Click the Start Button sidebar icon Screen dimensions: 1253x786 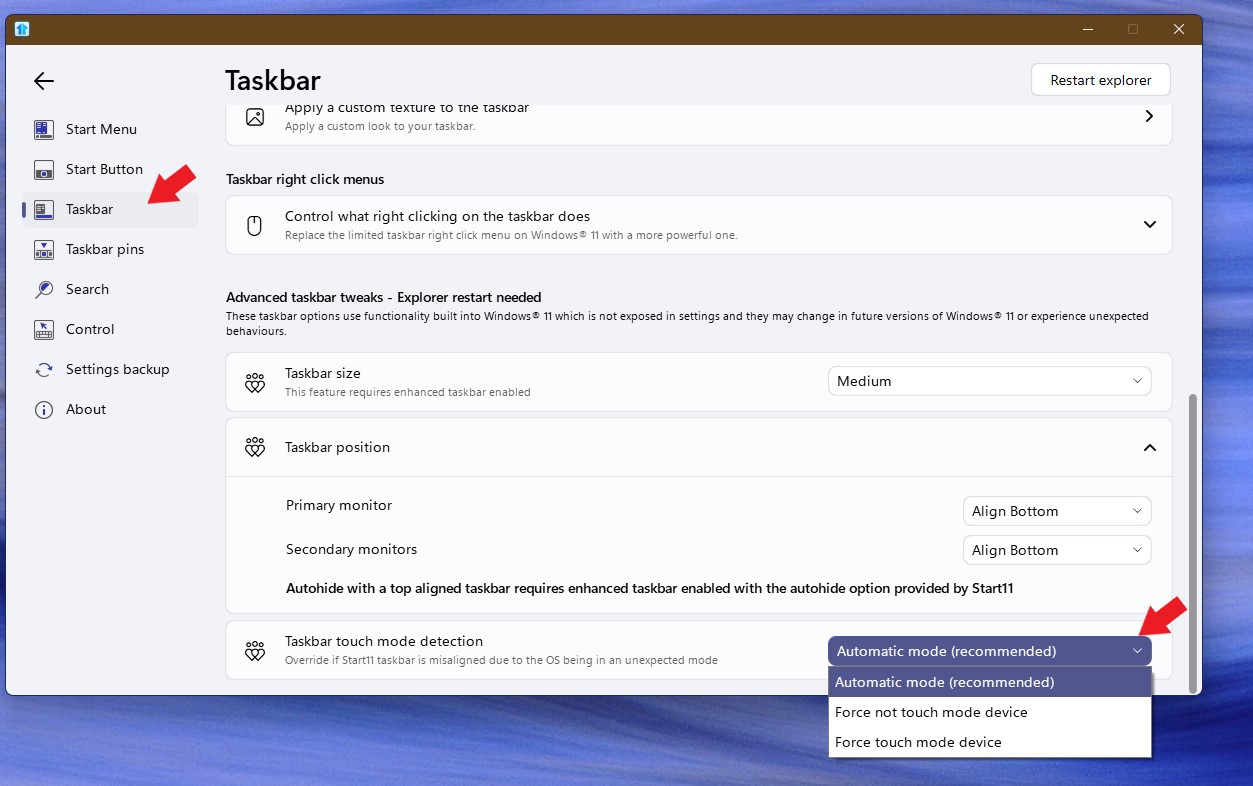44,169
